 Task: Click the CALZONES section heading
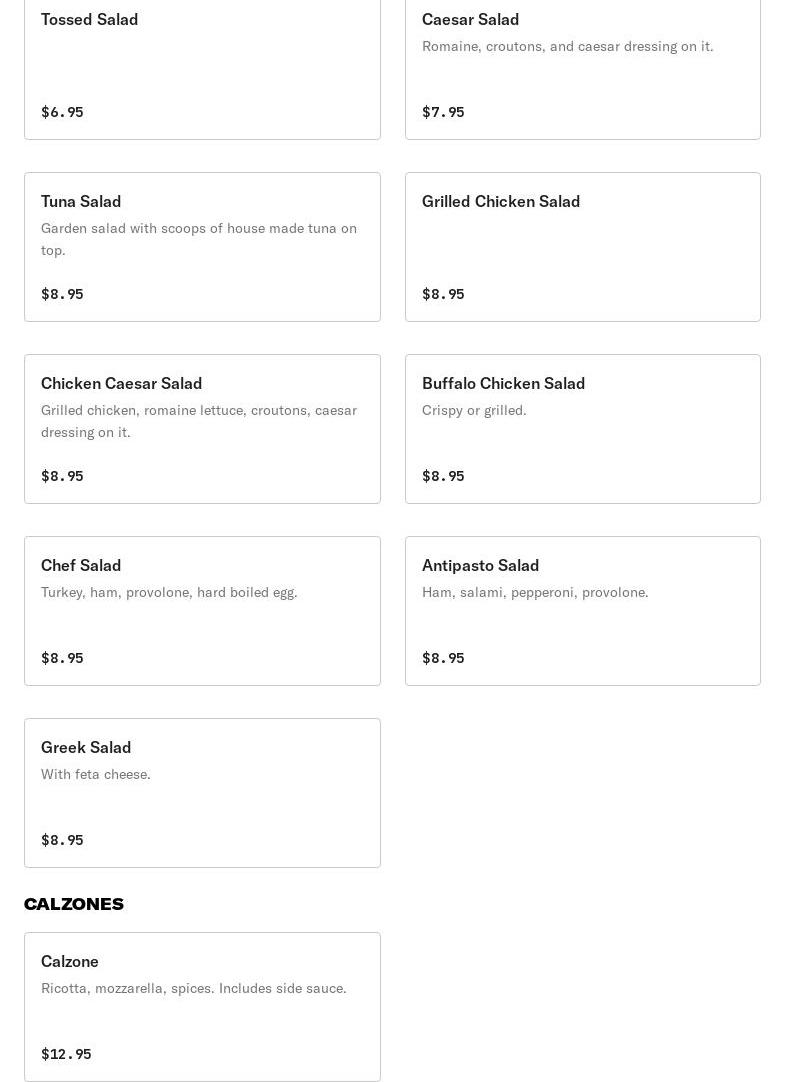(x=74, y=904)
